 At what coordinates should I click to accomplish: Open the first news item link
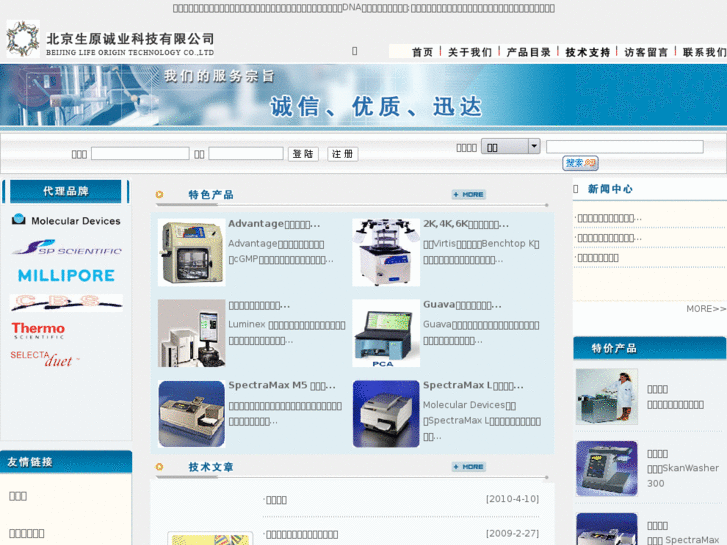coord(610,218)
